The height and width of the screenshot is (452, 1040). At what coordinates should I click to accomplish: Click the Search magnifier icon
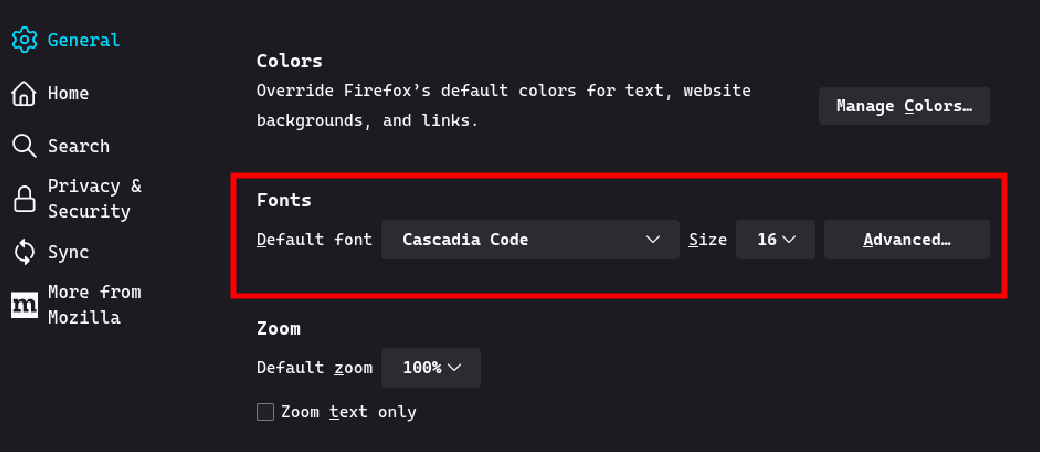point(25,146)
